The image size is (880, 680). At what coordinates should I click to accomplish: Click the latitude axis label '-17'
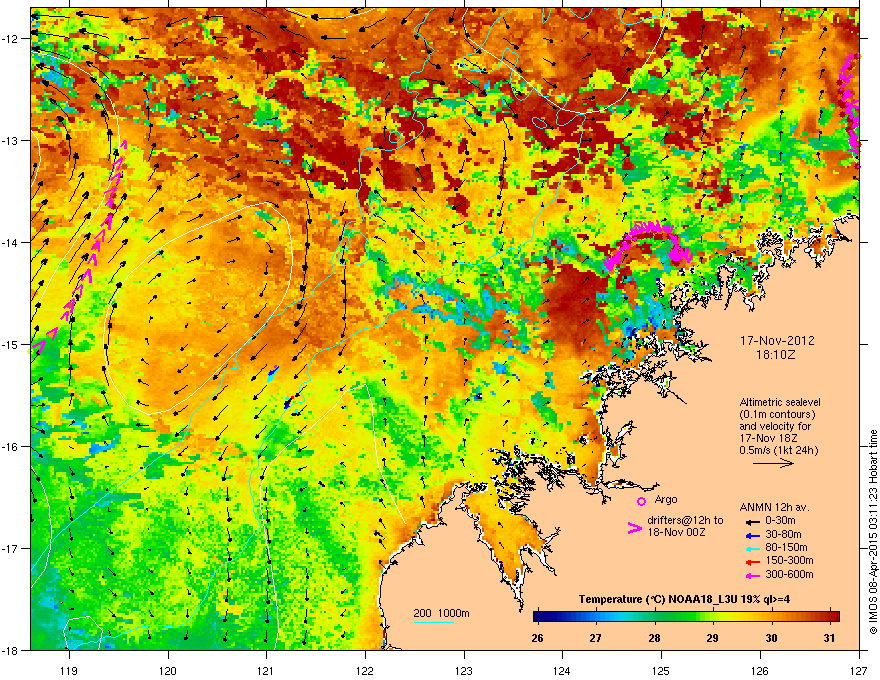(11, 549)
